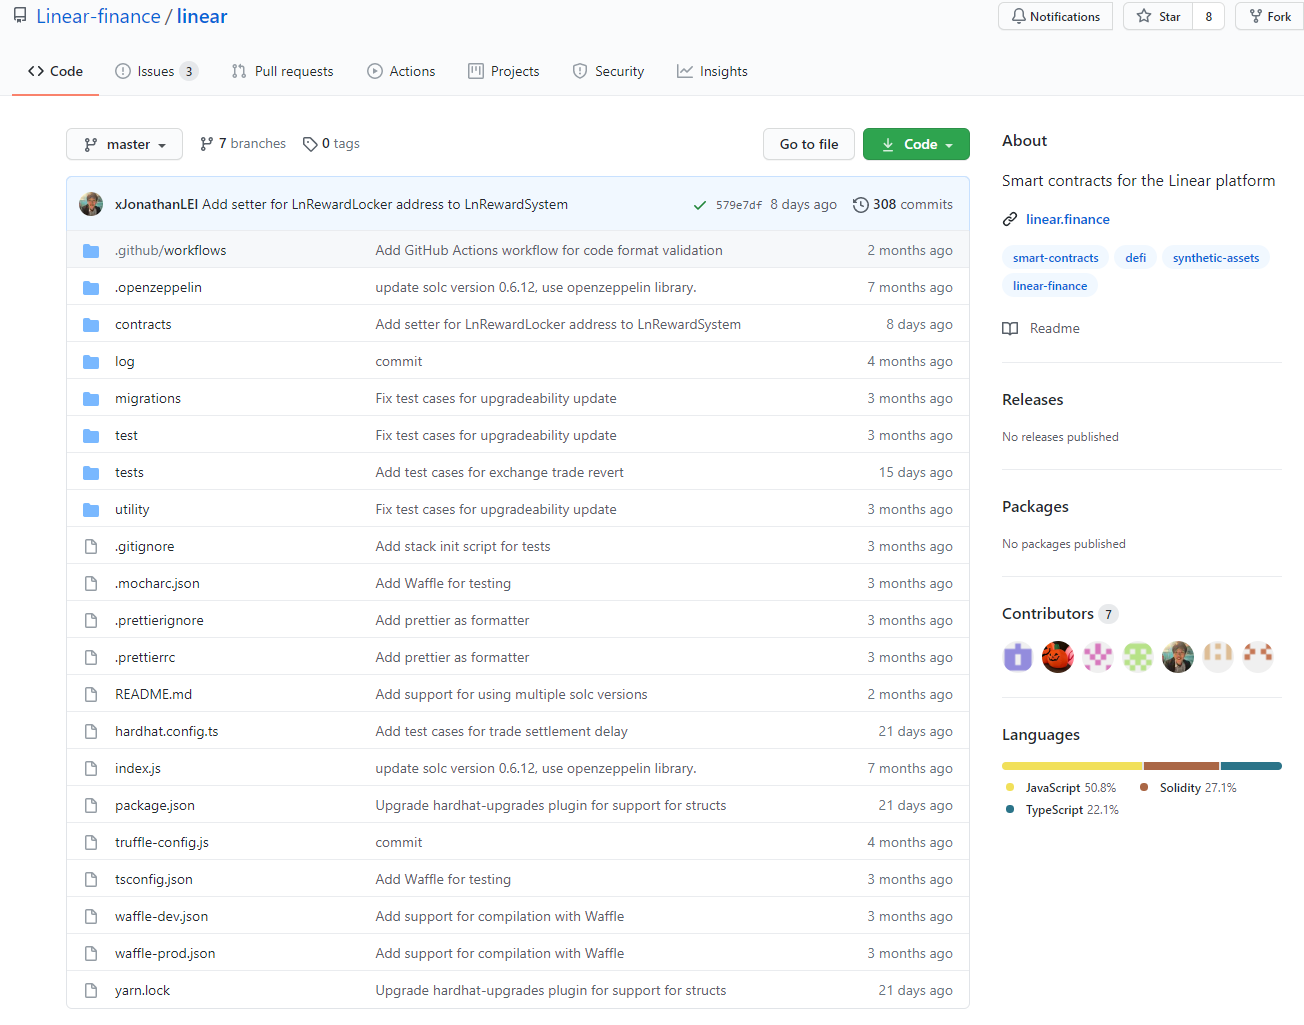Click the brown Solidity language bar segment
Screen dimensions: 1304x1025
tap(1182, 766)
